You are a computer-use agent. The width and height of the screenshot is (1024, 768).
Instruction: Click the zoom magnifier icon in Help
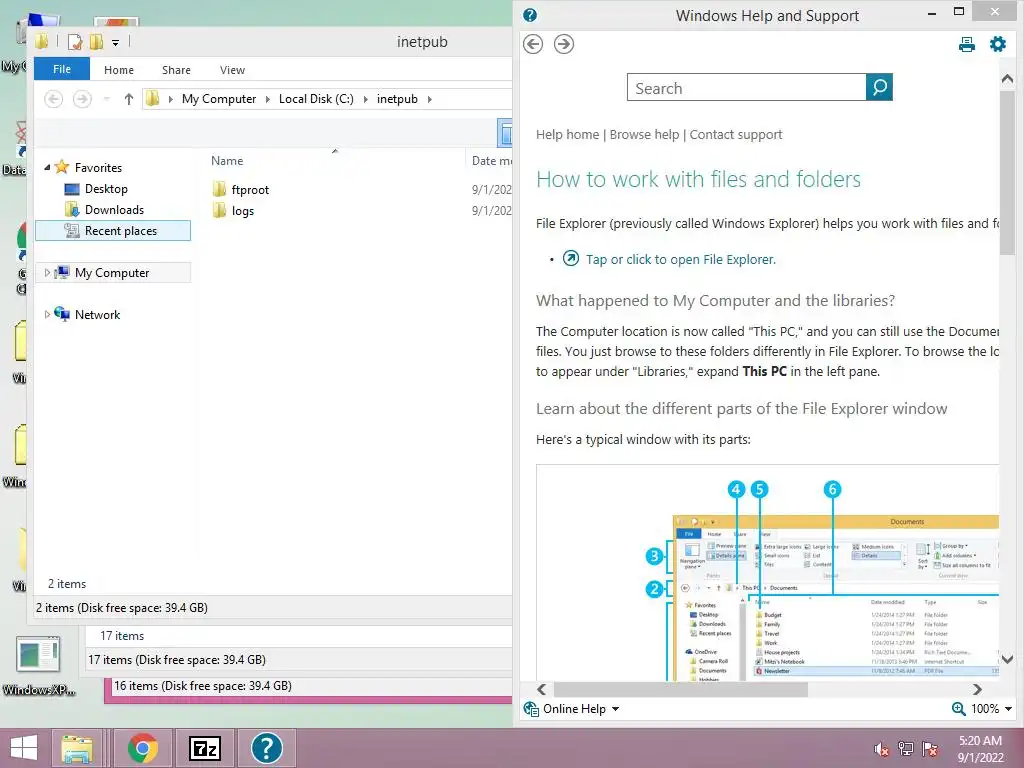[958, 709]
